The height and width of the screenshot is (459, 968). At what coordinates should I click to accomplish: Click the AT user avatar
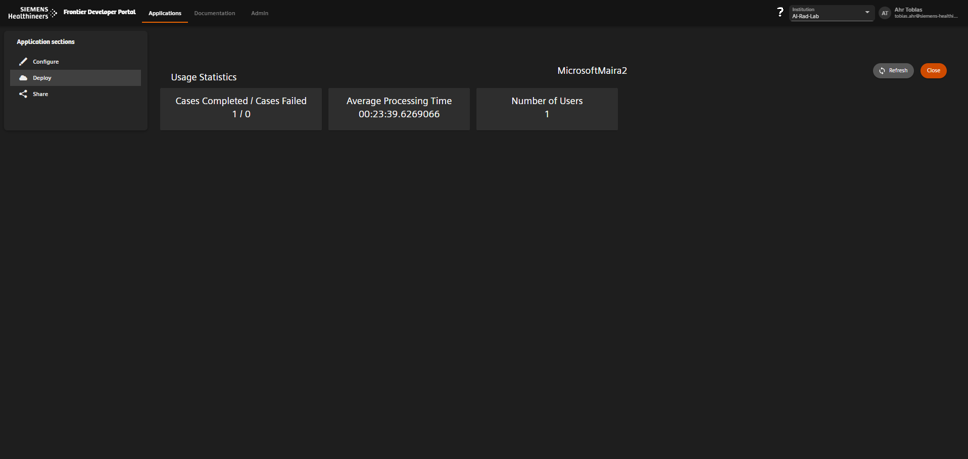(884, 13)
